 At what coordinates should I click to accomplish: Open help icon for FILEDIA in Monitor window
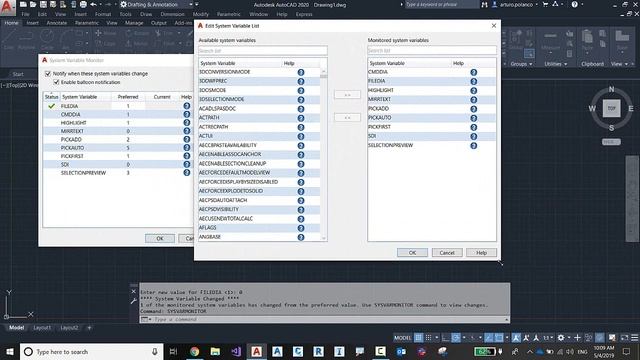[187, 106]
